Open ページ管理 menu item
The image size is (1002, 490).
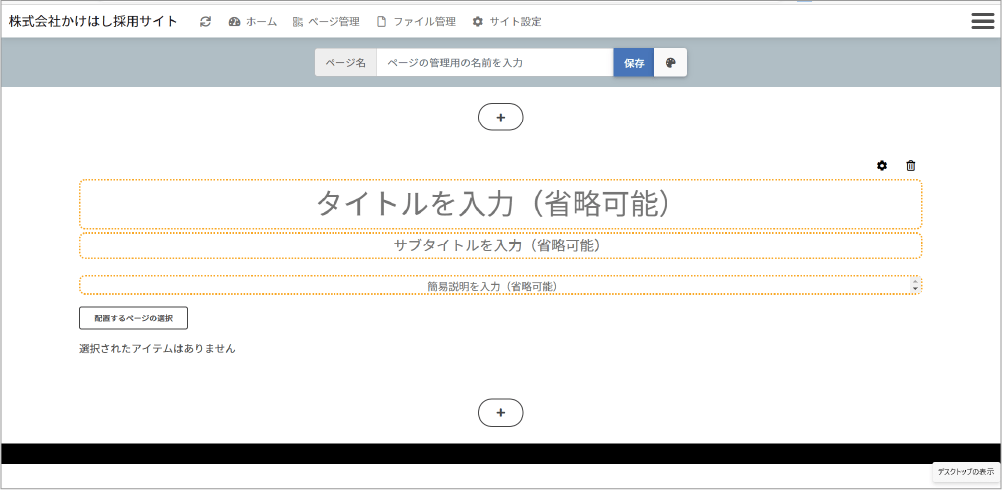pyautogui.click(x=326, y=22)
